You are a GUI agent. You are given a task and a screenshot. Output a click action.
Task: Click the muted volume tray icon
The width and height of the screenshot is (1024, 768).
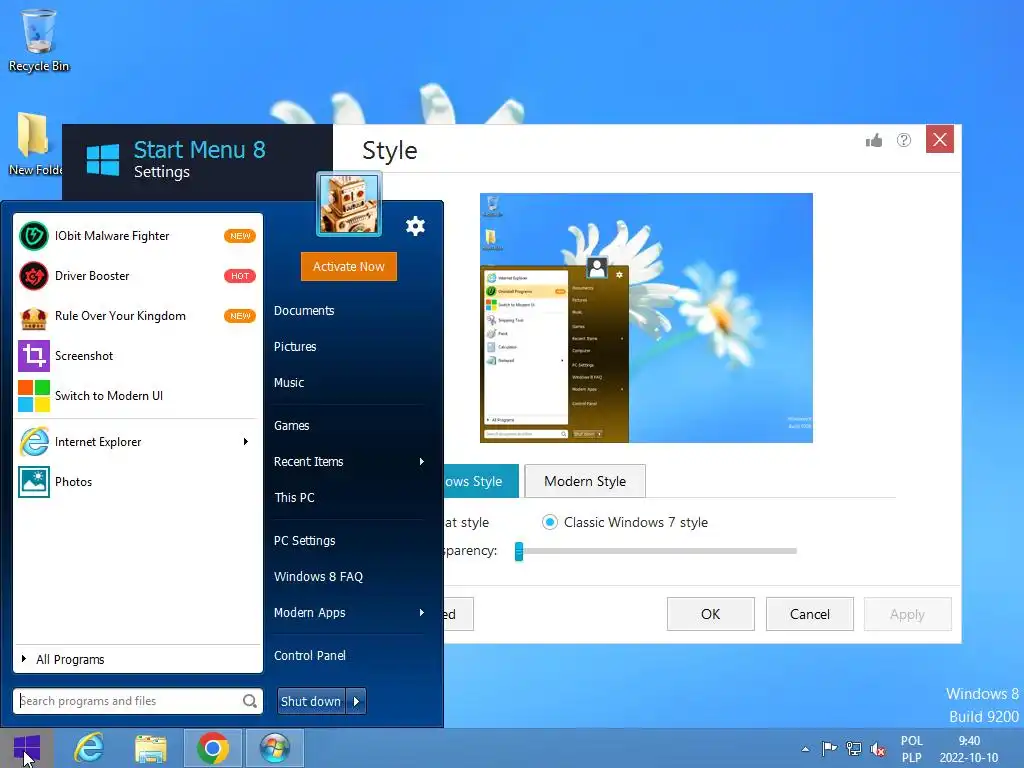[x=878, y=749]
